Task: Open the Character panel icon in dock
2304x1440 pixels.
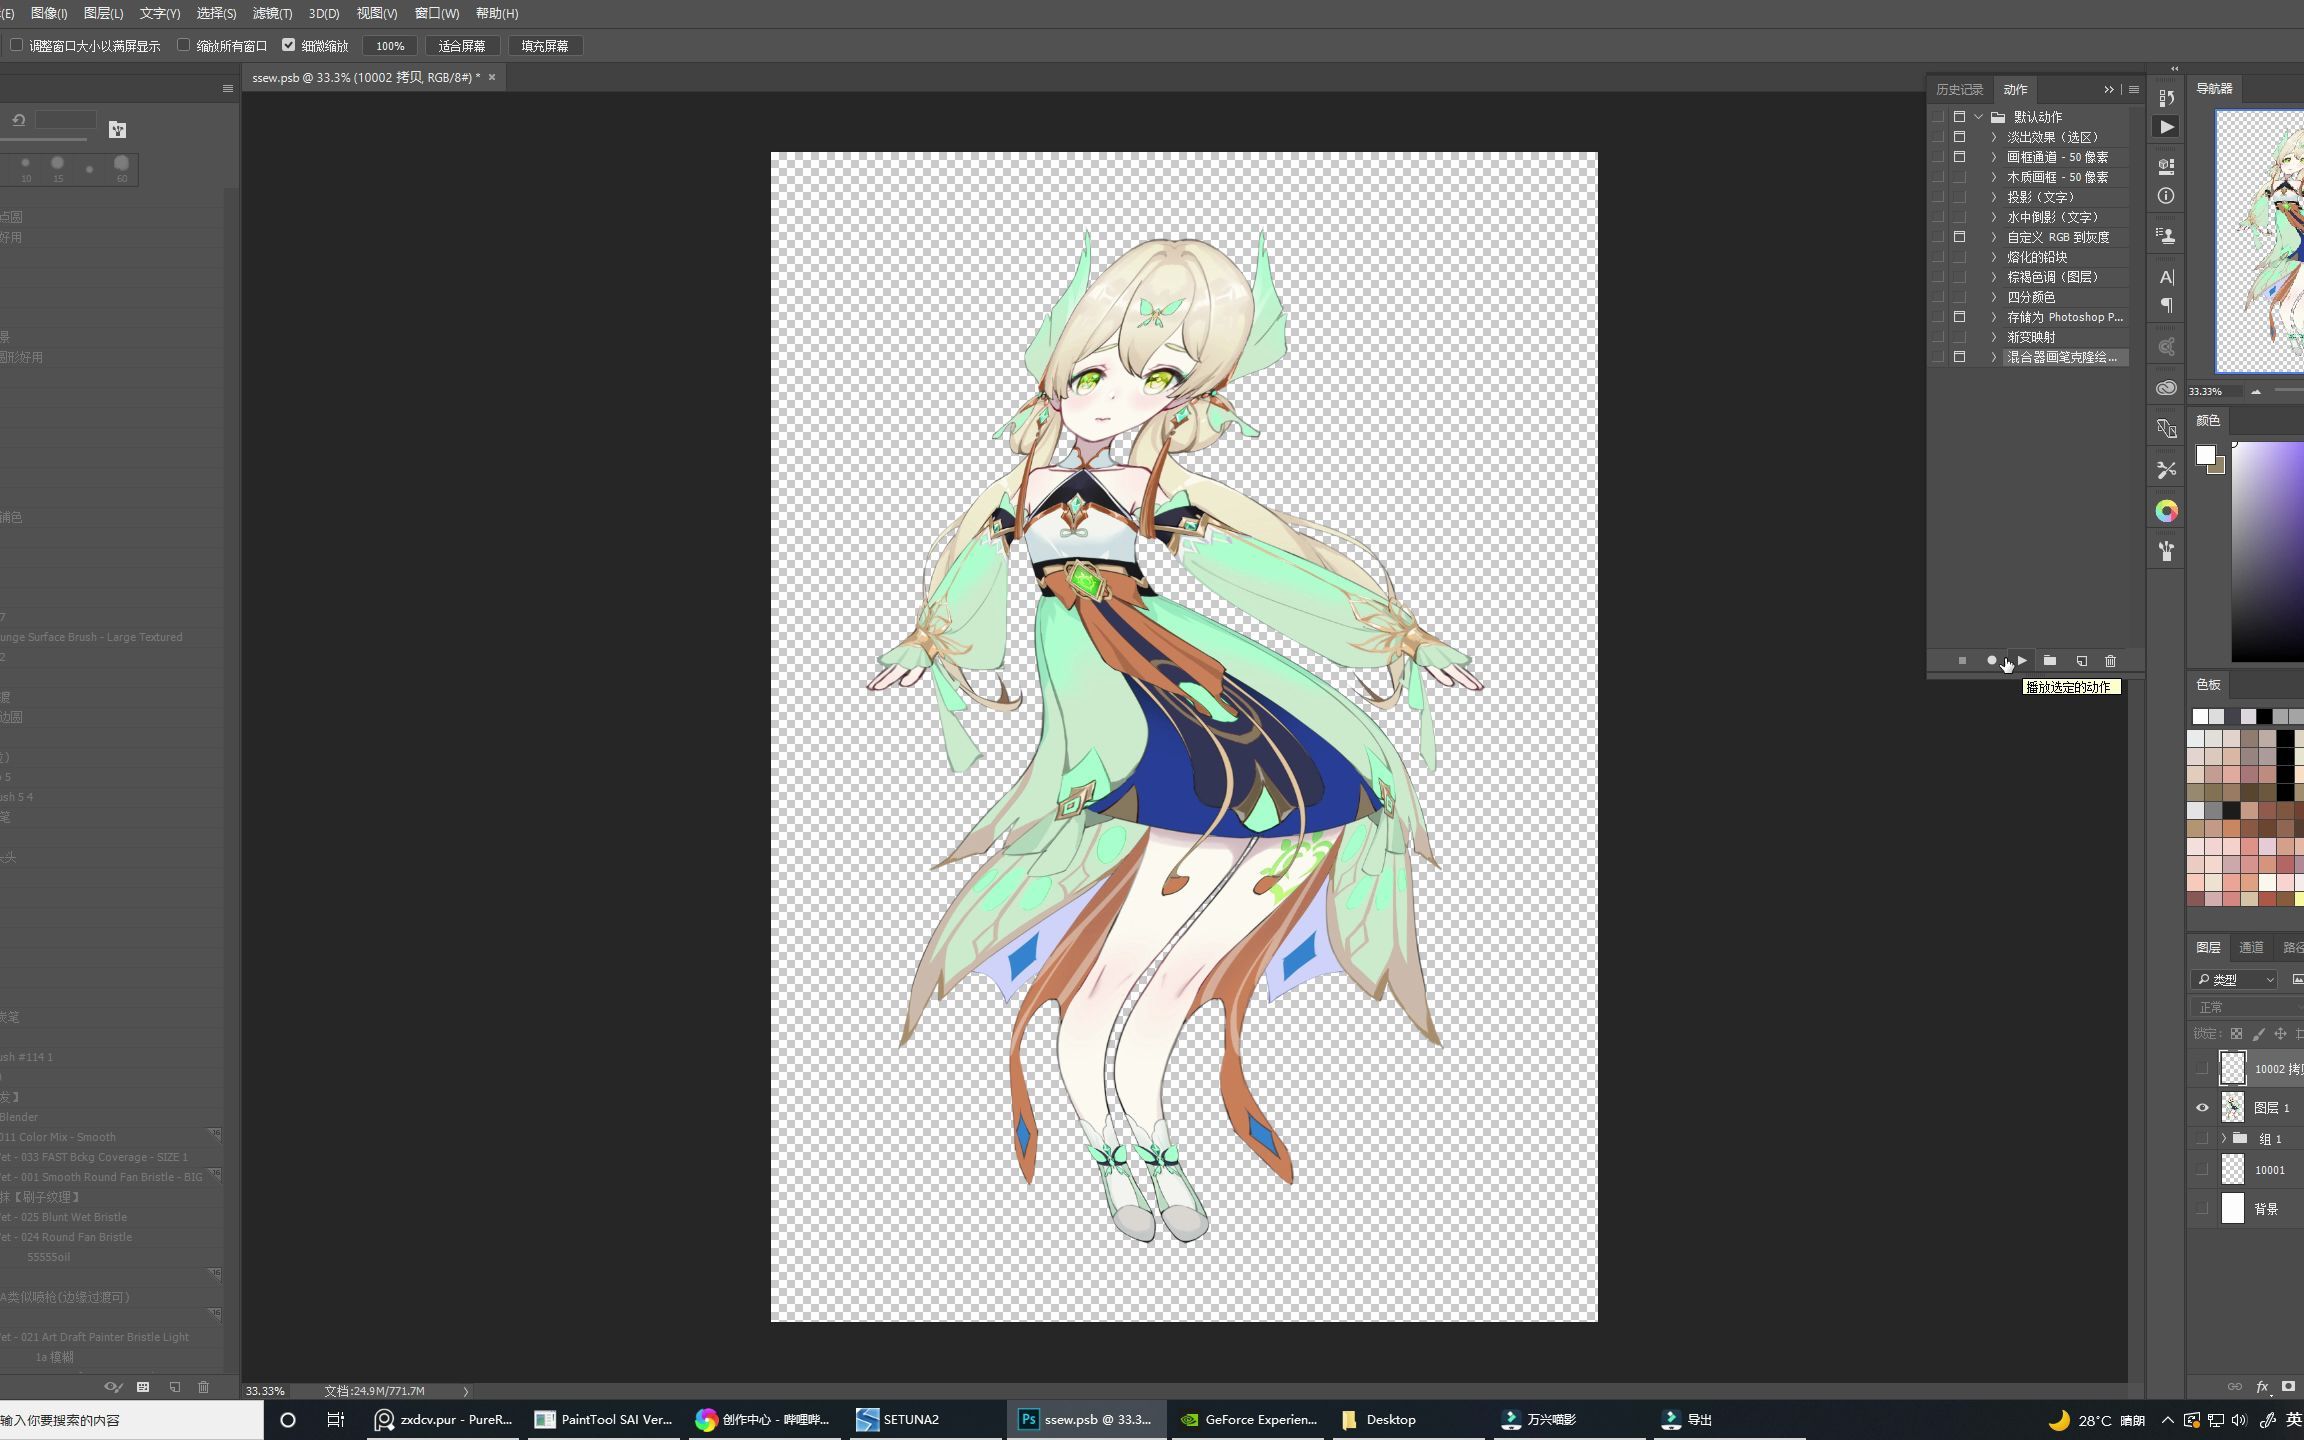Action: [x=2166, y=277]
